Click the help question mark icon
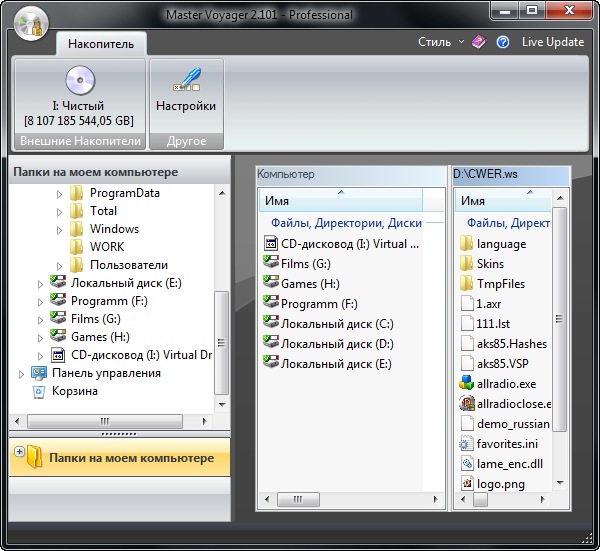 tap(503, 42)
